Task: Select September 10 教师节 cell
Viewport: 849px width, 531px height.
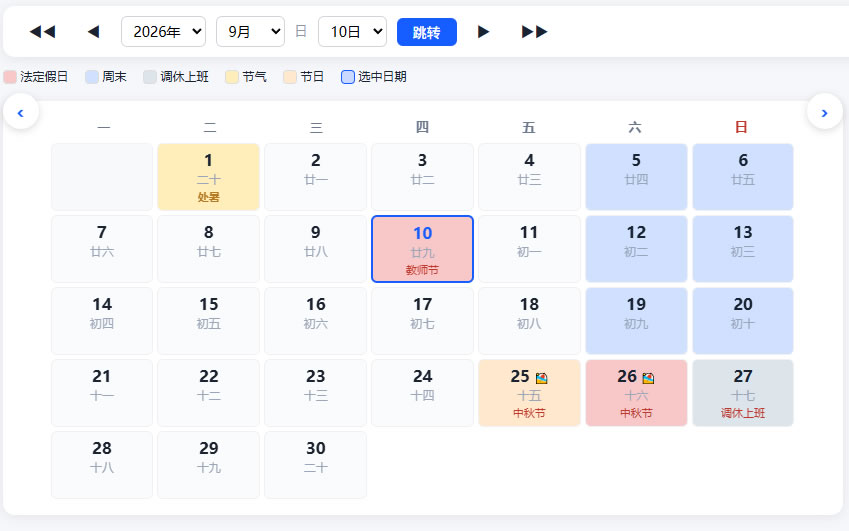Action: (x=422, y=249)
